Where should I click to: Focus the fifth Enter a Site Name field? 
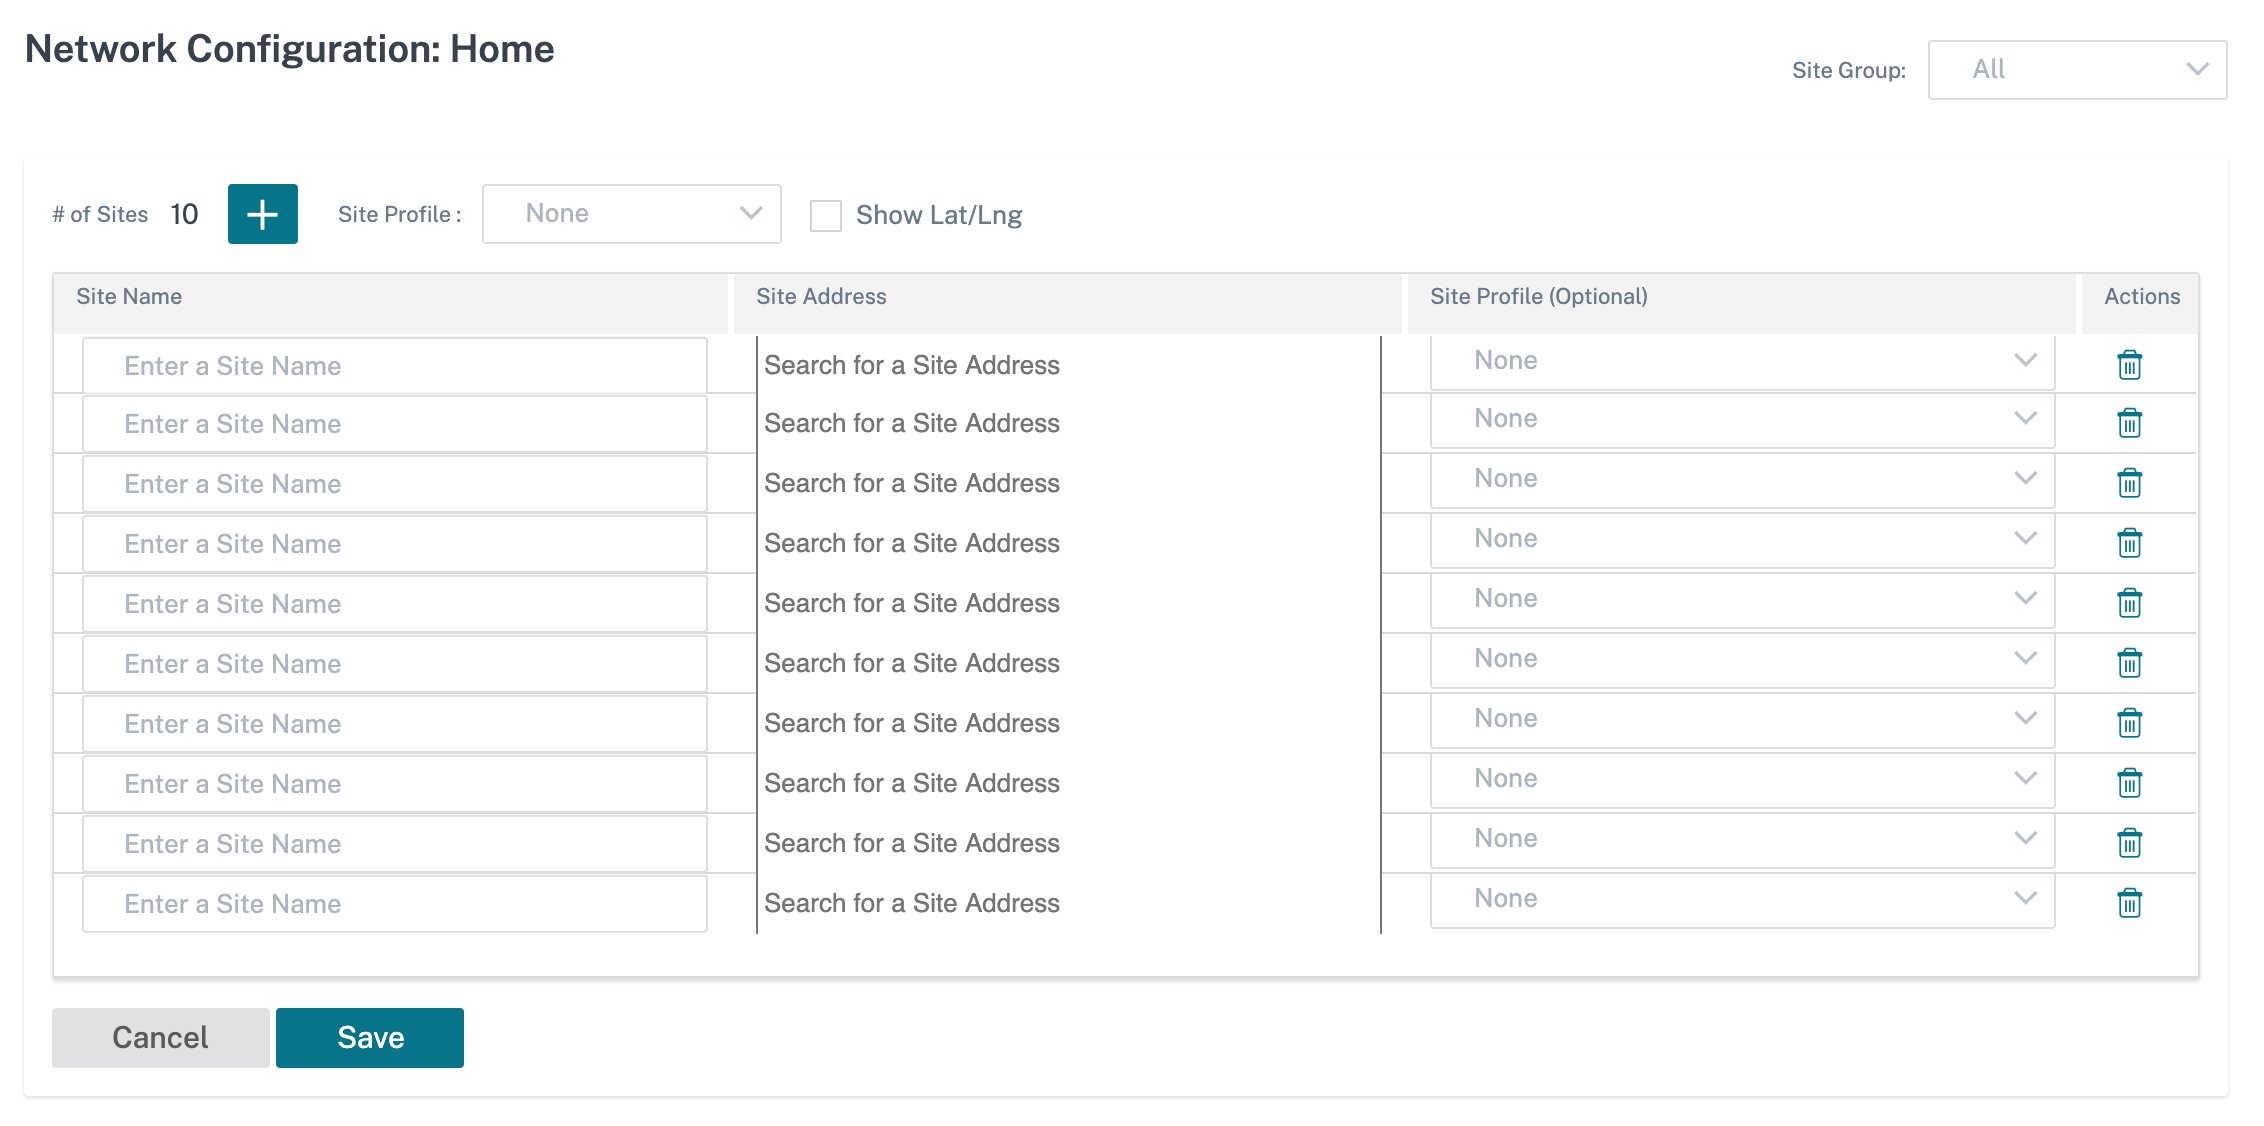[x=395, y=604]
